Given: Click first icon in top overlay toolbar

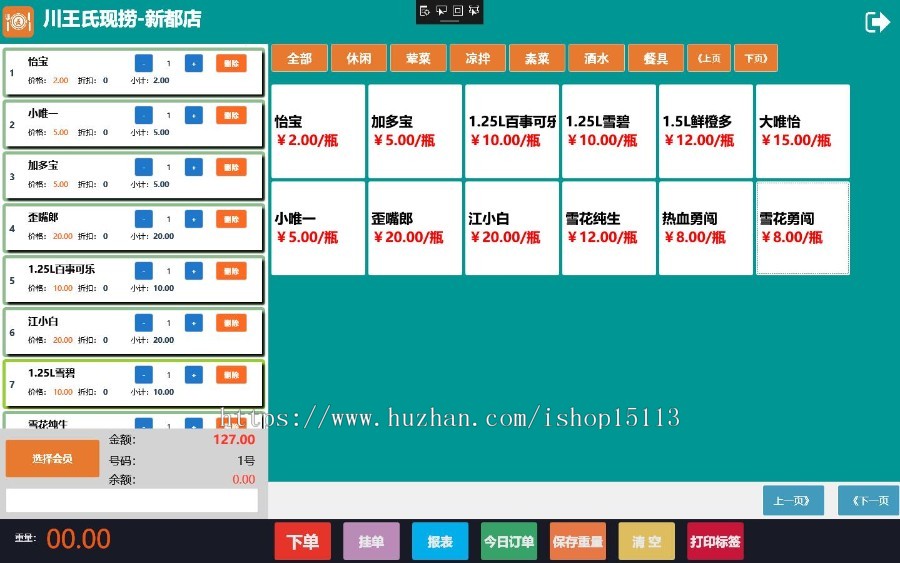Looking at the screenshot, I should click(x=425, y=10).
